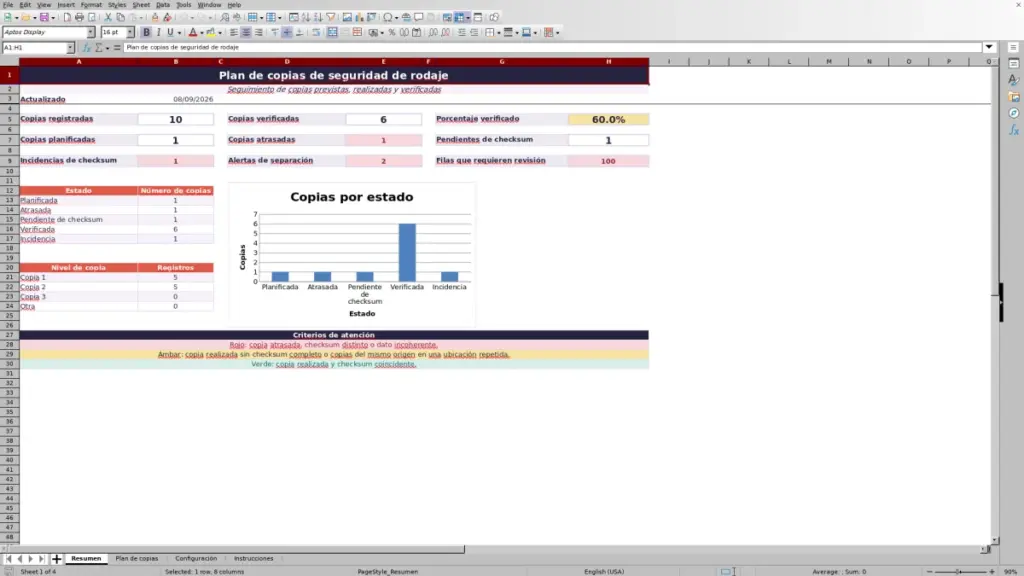Click the formula input line
Screen dimensions: 1024x576
[x=552, y=47]
